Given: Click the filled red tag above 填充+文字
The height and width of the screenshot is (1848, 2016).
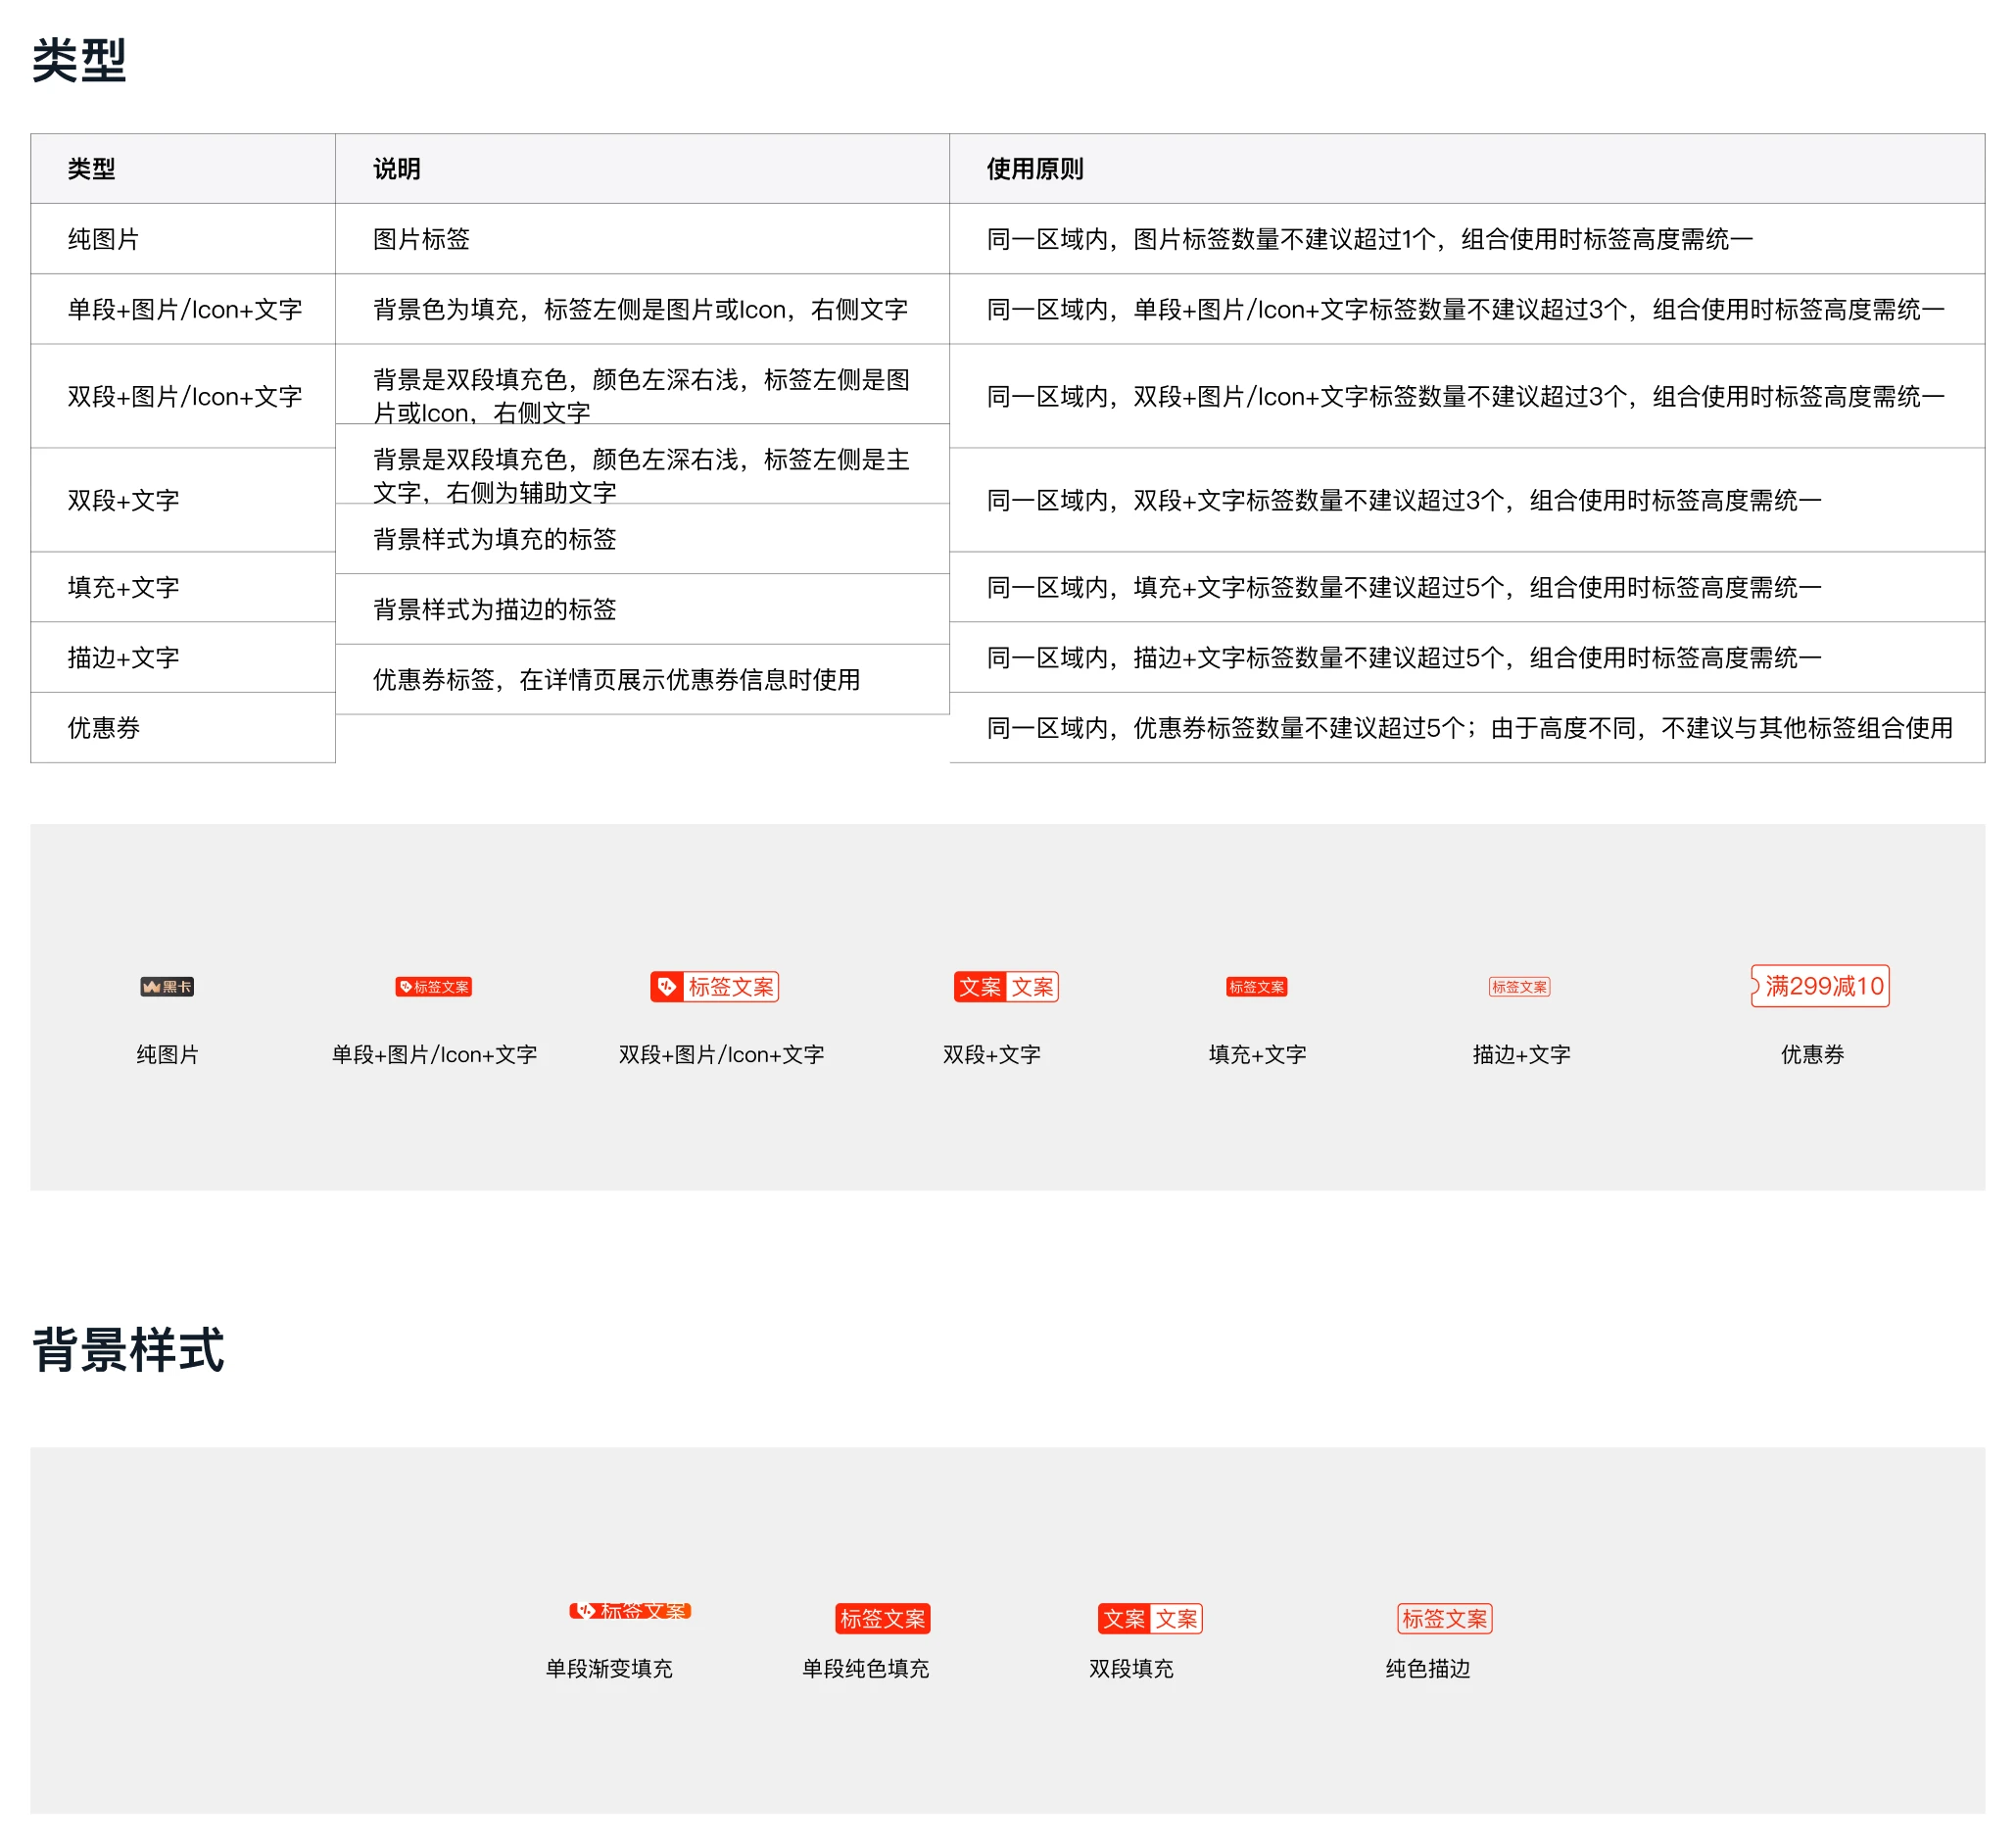Looking at the screenshot, I should tap(1257, 987).
